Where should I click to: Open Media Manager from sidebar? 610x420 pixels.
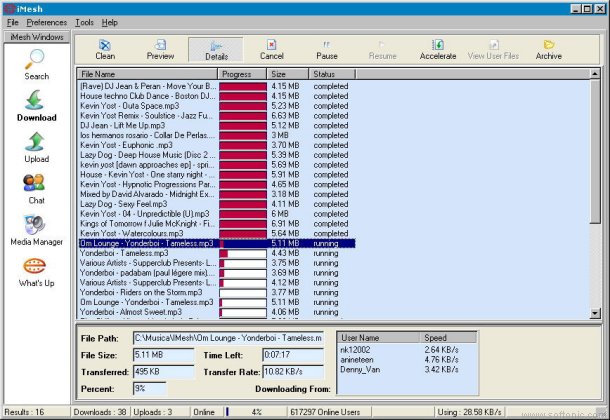37,230
